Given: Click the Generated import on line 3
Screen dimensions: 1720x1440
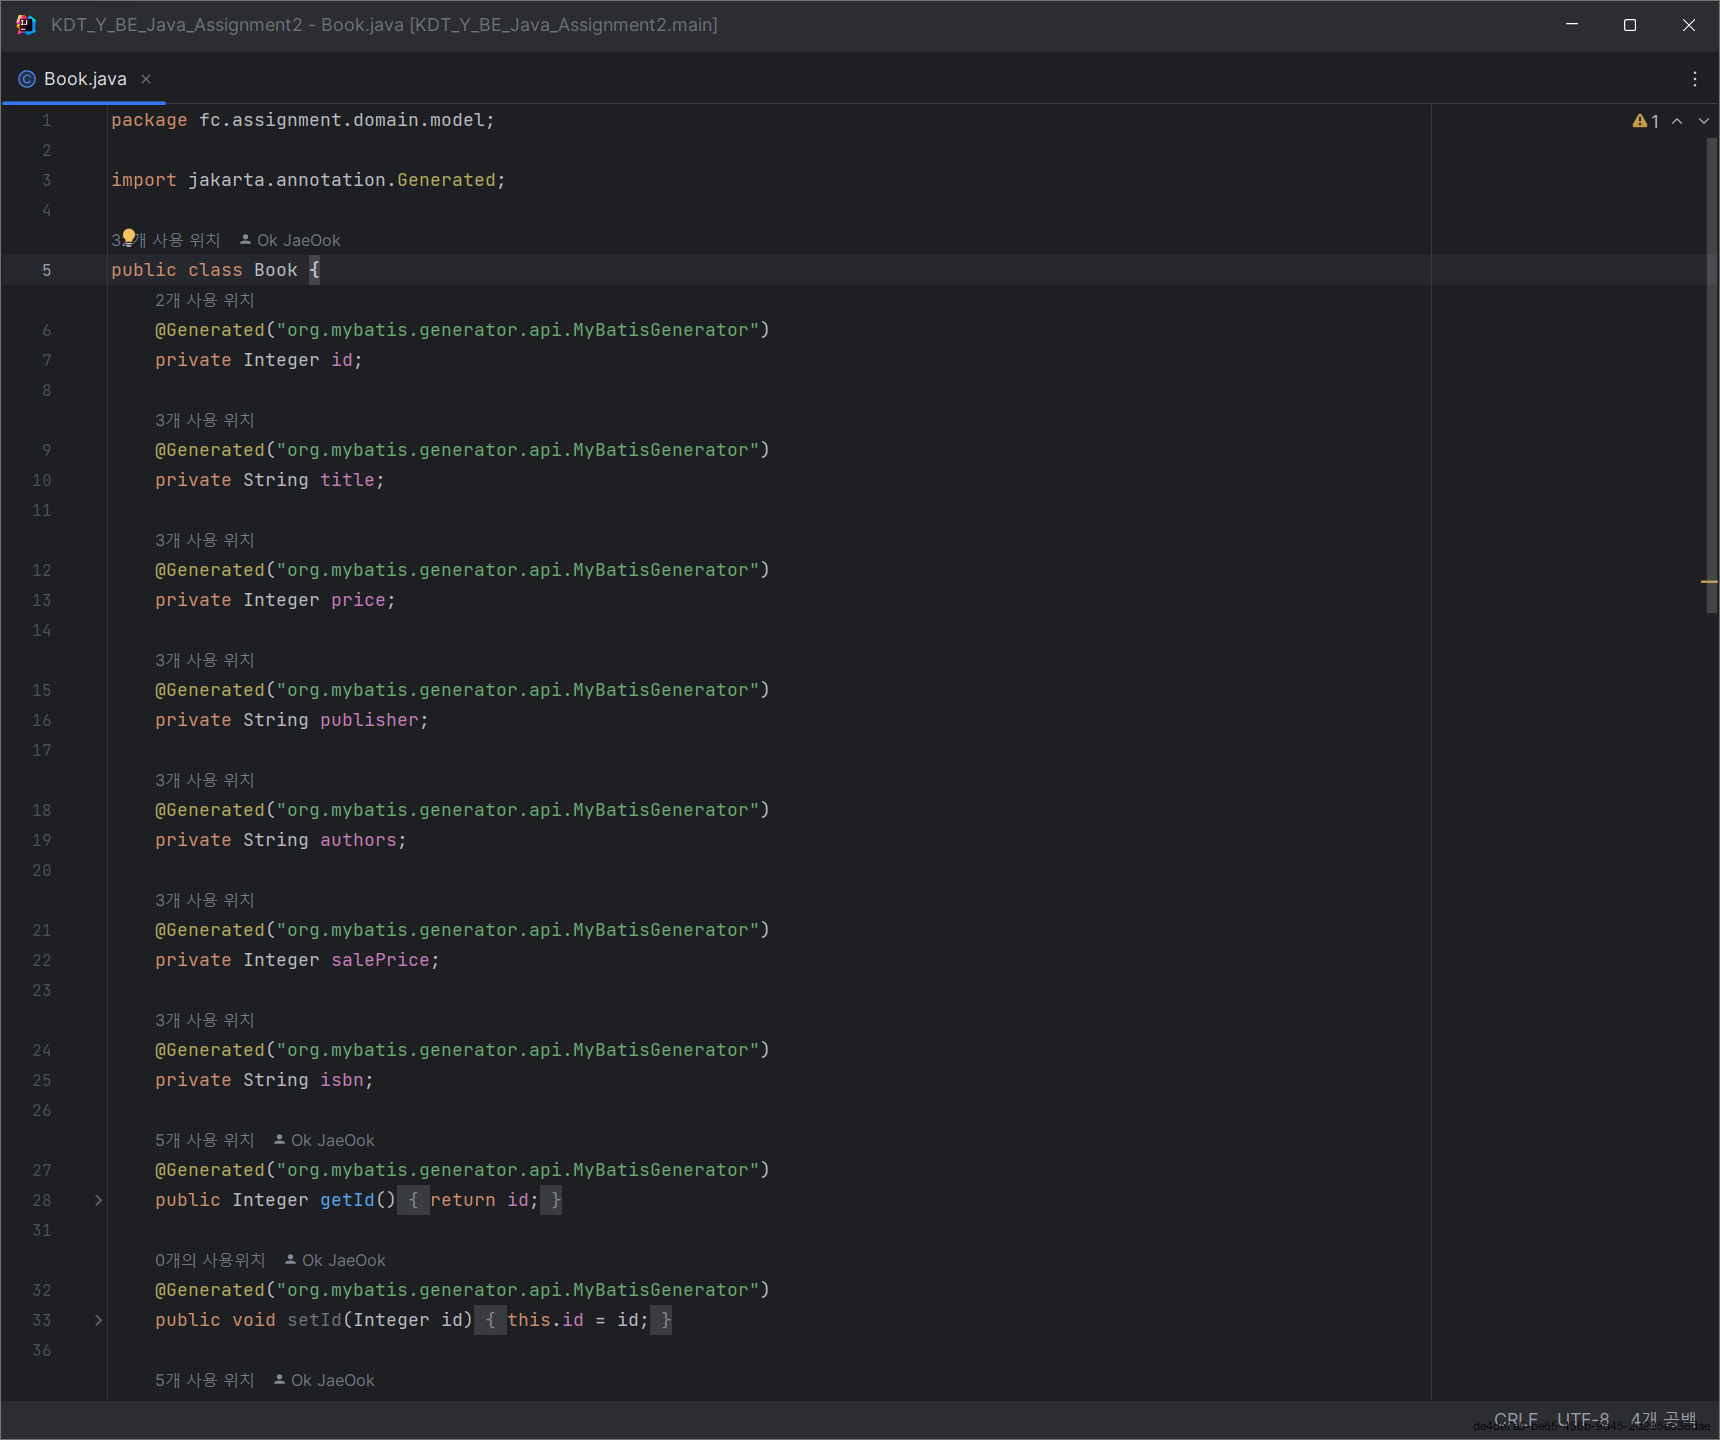Looking at the screenshot, I should coord(446,180).
